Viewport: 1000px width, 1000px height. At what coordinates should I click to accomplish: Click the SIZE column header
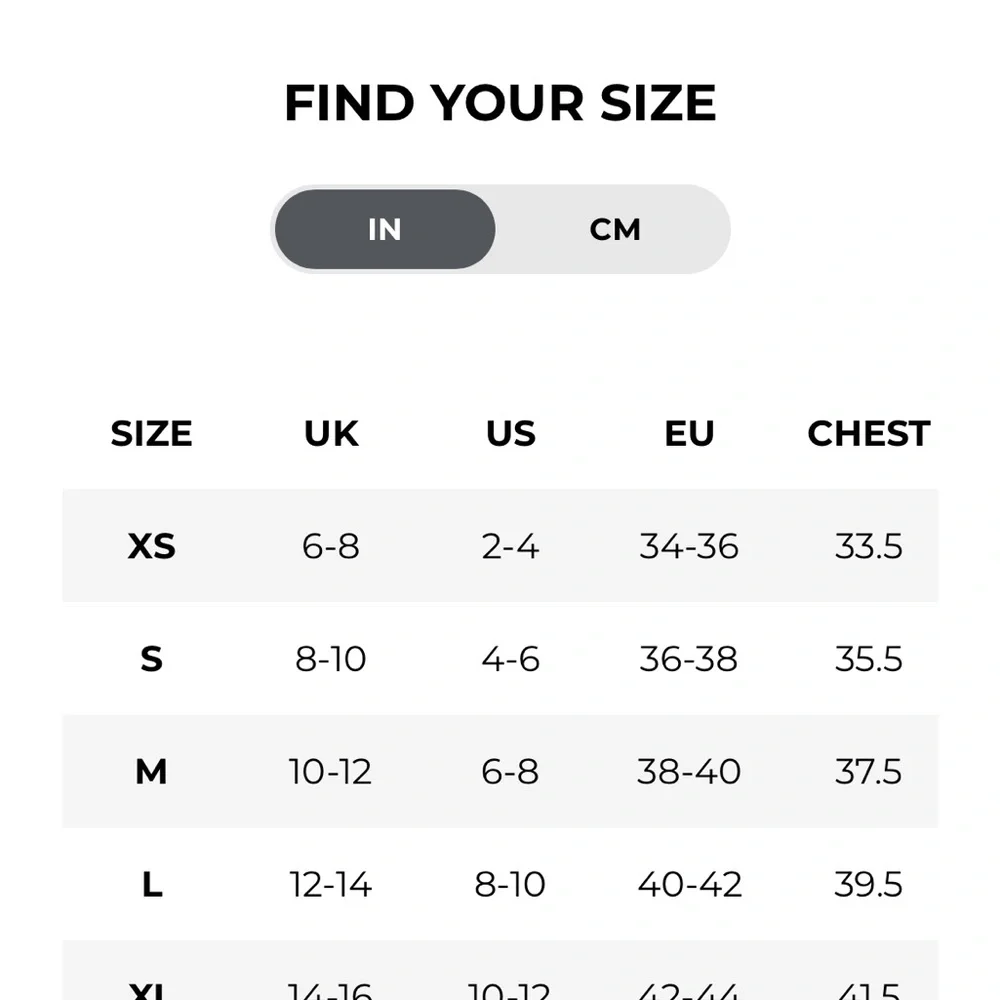[151, 434]
